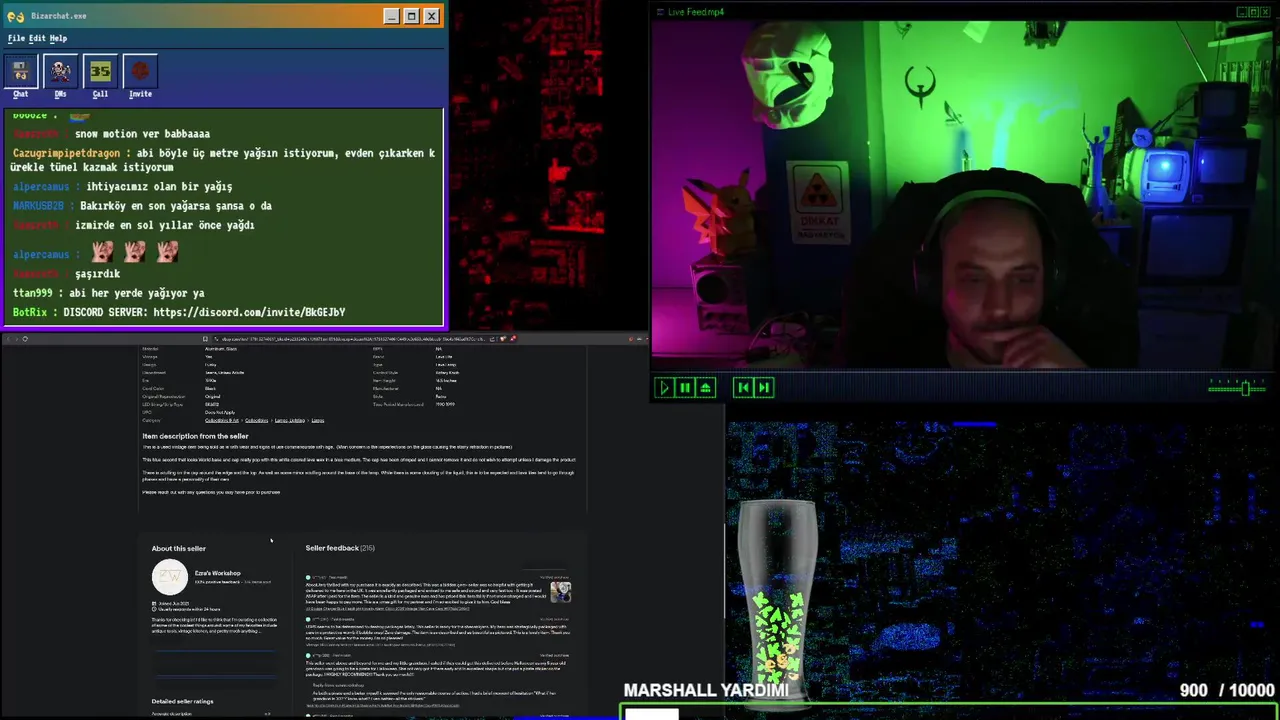Click the Cazugrimipetdragon username in chat
Viewport: 1280px width, 720px height.
pyautogui.click(x=66, y=153)
